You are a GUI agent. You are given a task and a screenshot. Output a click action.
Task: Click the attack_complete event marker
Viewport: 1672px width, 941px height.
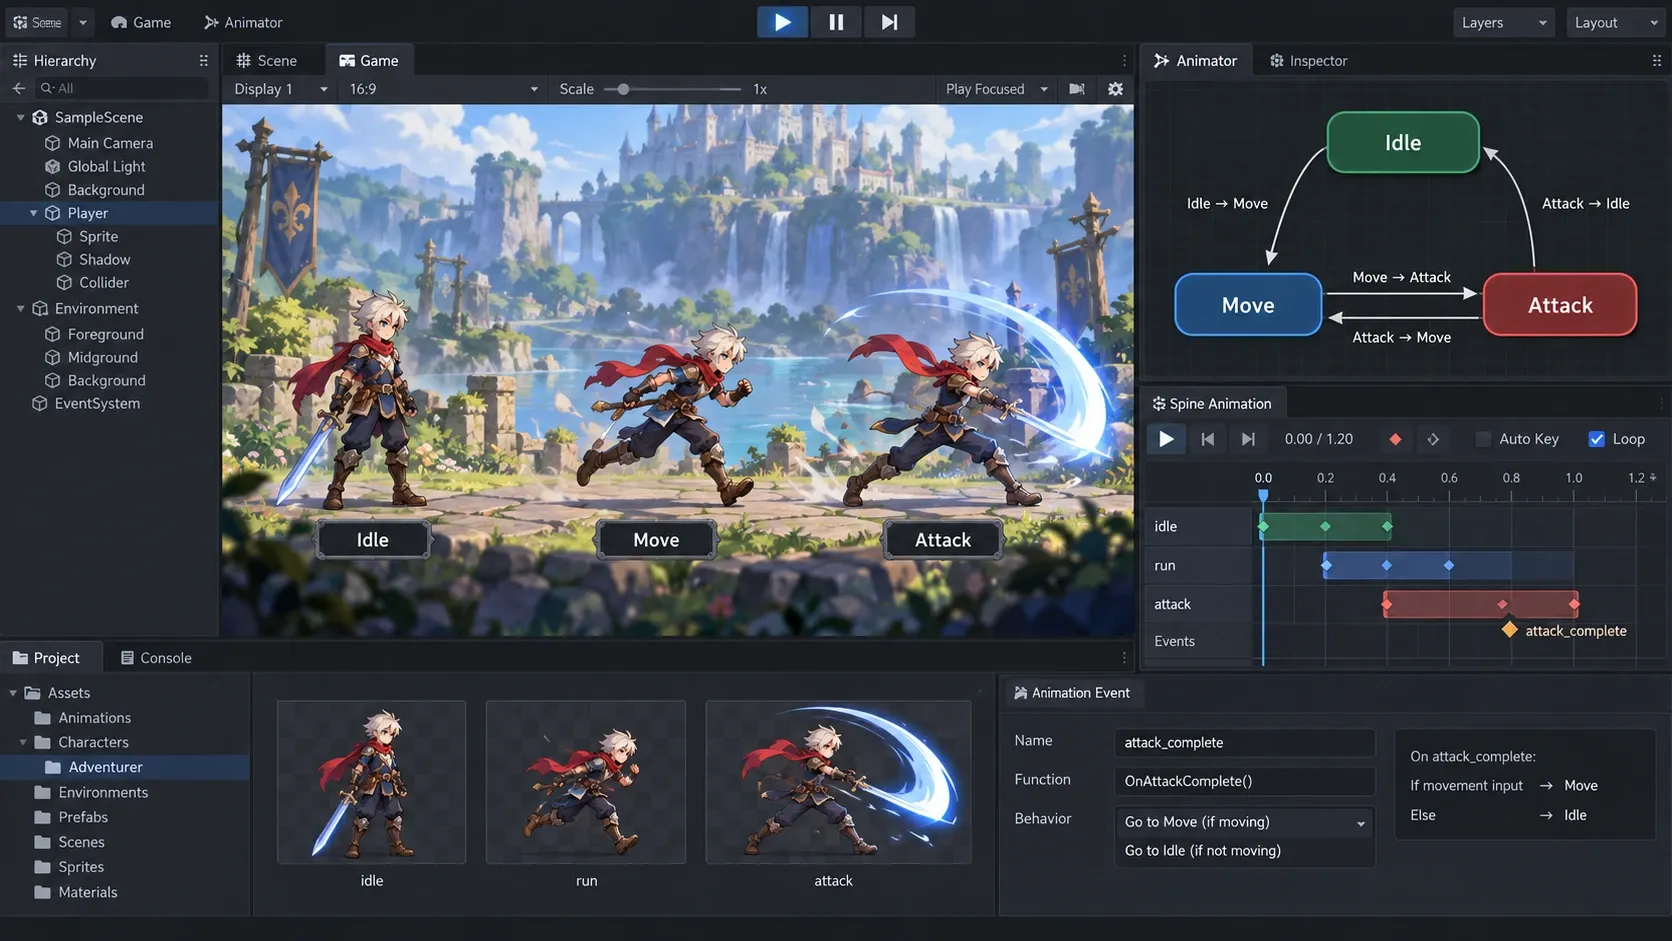tap(1510, 630)
